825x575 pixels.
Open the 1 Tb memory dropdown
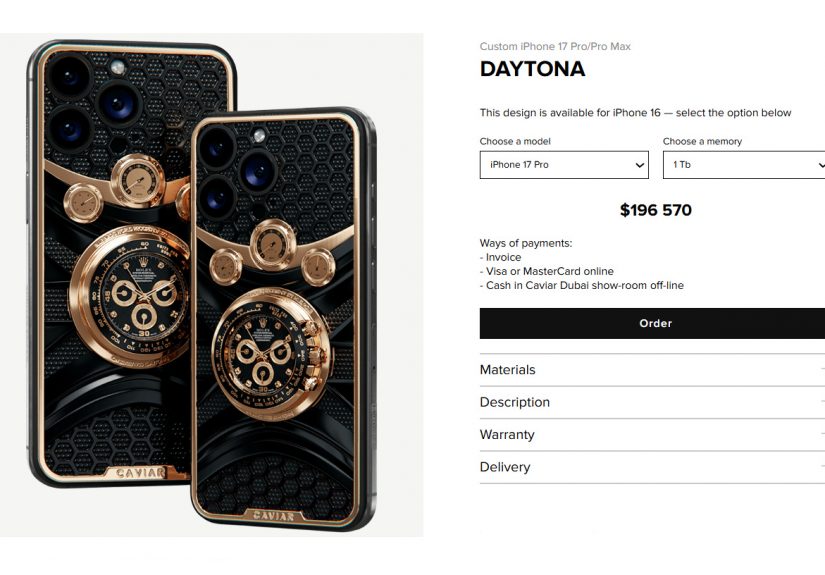tap(744, 165)
